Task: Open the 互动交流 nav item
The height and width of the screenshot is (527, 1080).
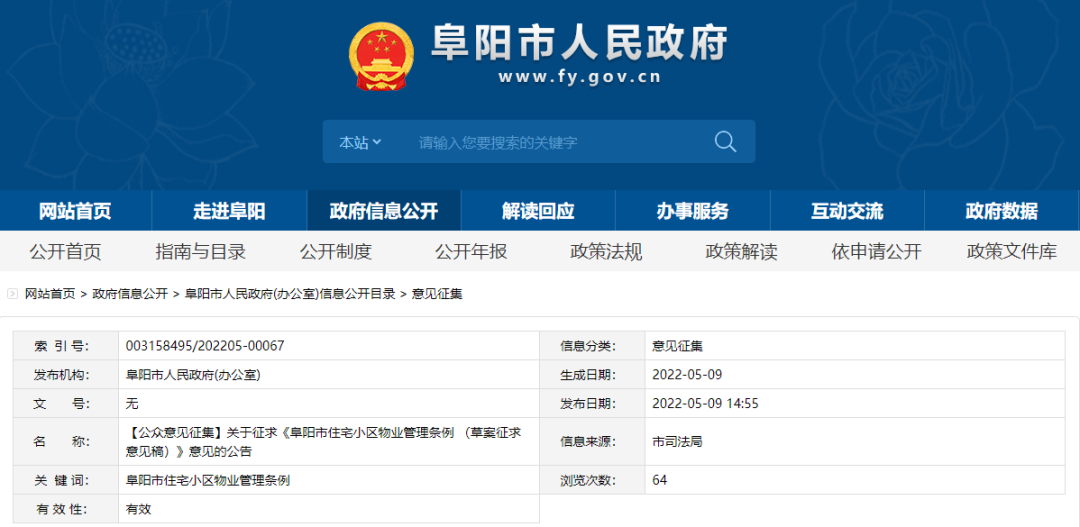Action: [847, 211]
